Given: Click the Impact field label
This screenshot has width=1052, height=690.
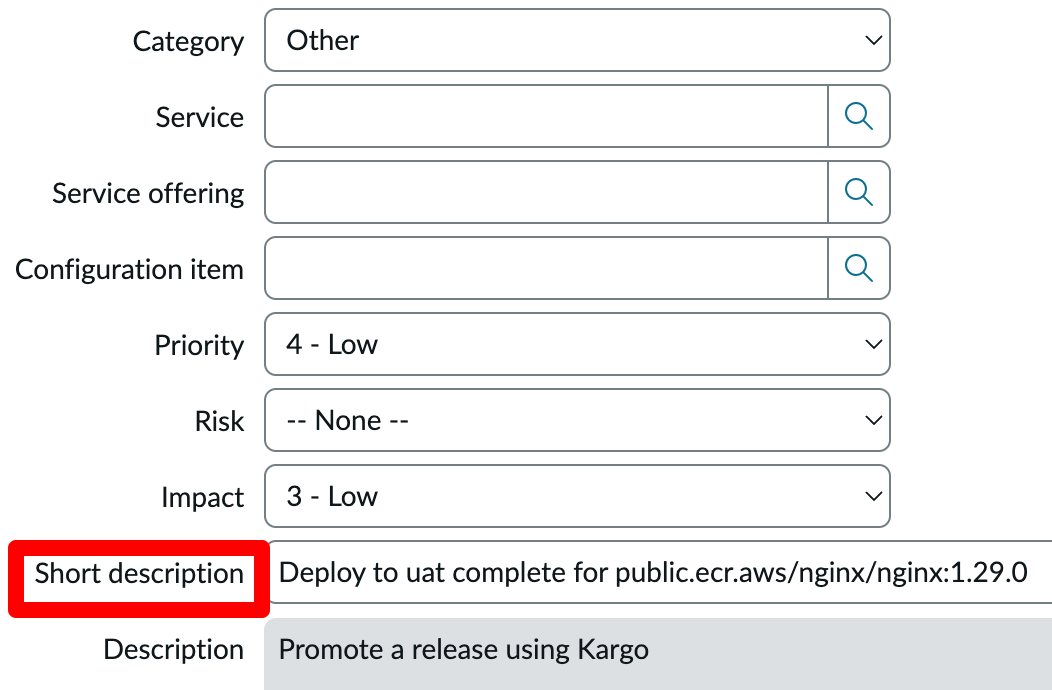Looking at the screenshot, I should tap(202, 498).
